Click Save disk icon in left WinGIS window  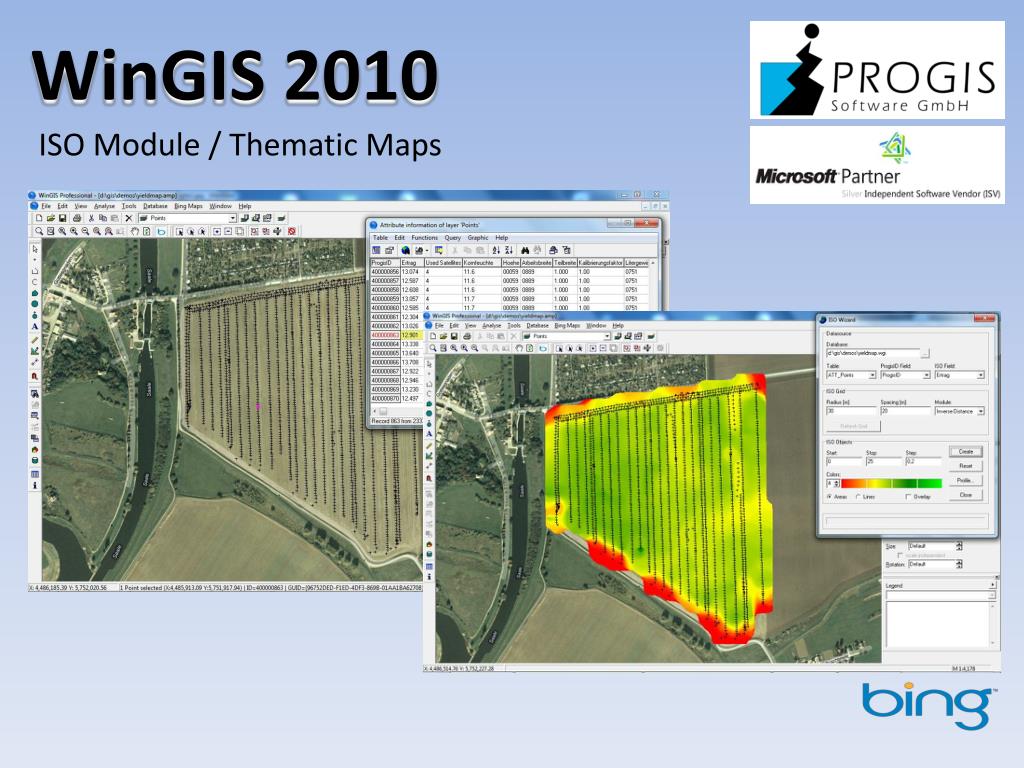(x=63, y=218)
